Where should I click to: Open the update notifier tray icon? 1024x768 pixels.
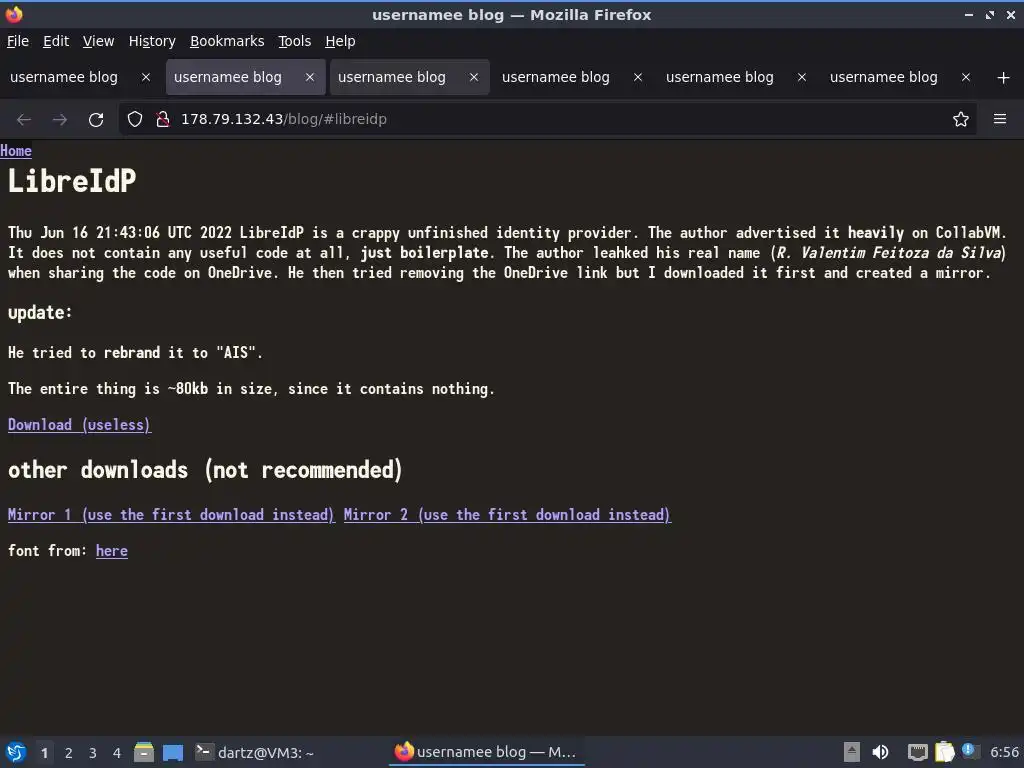[x=970, y=751]
